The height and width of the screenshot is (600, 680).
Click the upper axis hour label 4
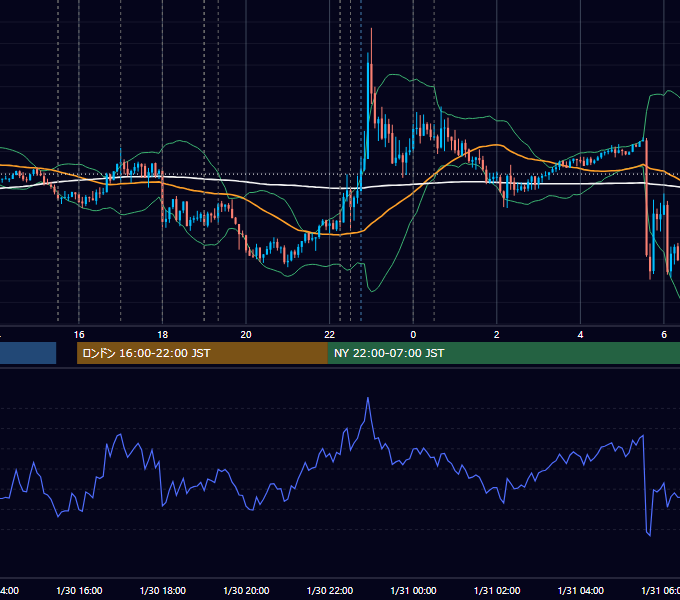point(580,335)
